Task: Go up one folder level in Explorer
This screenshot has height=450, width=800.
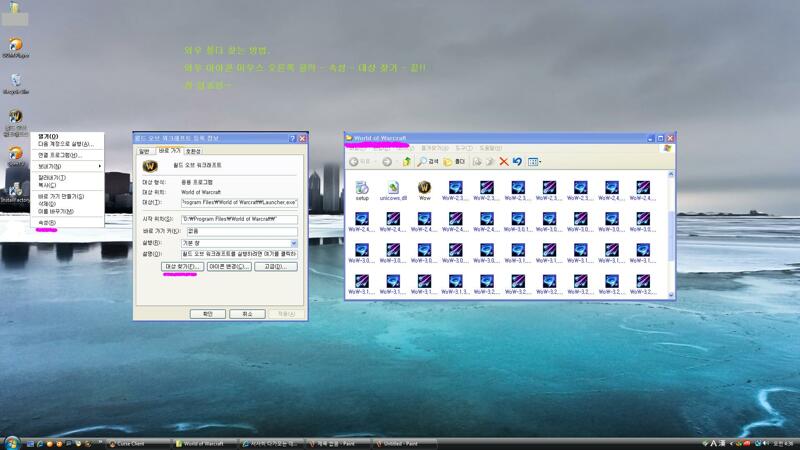Action: tap(407, 162)
